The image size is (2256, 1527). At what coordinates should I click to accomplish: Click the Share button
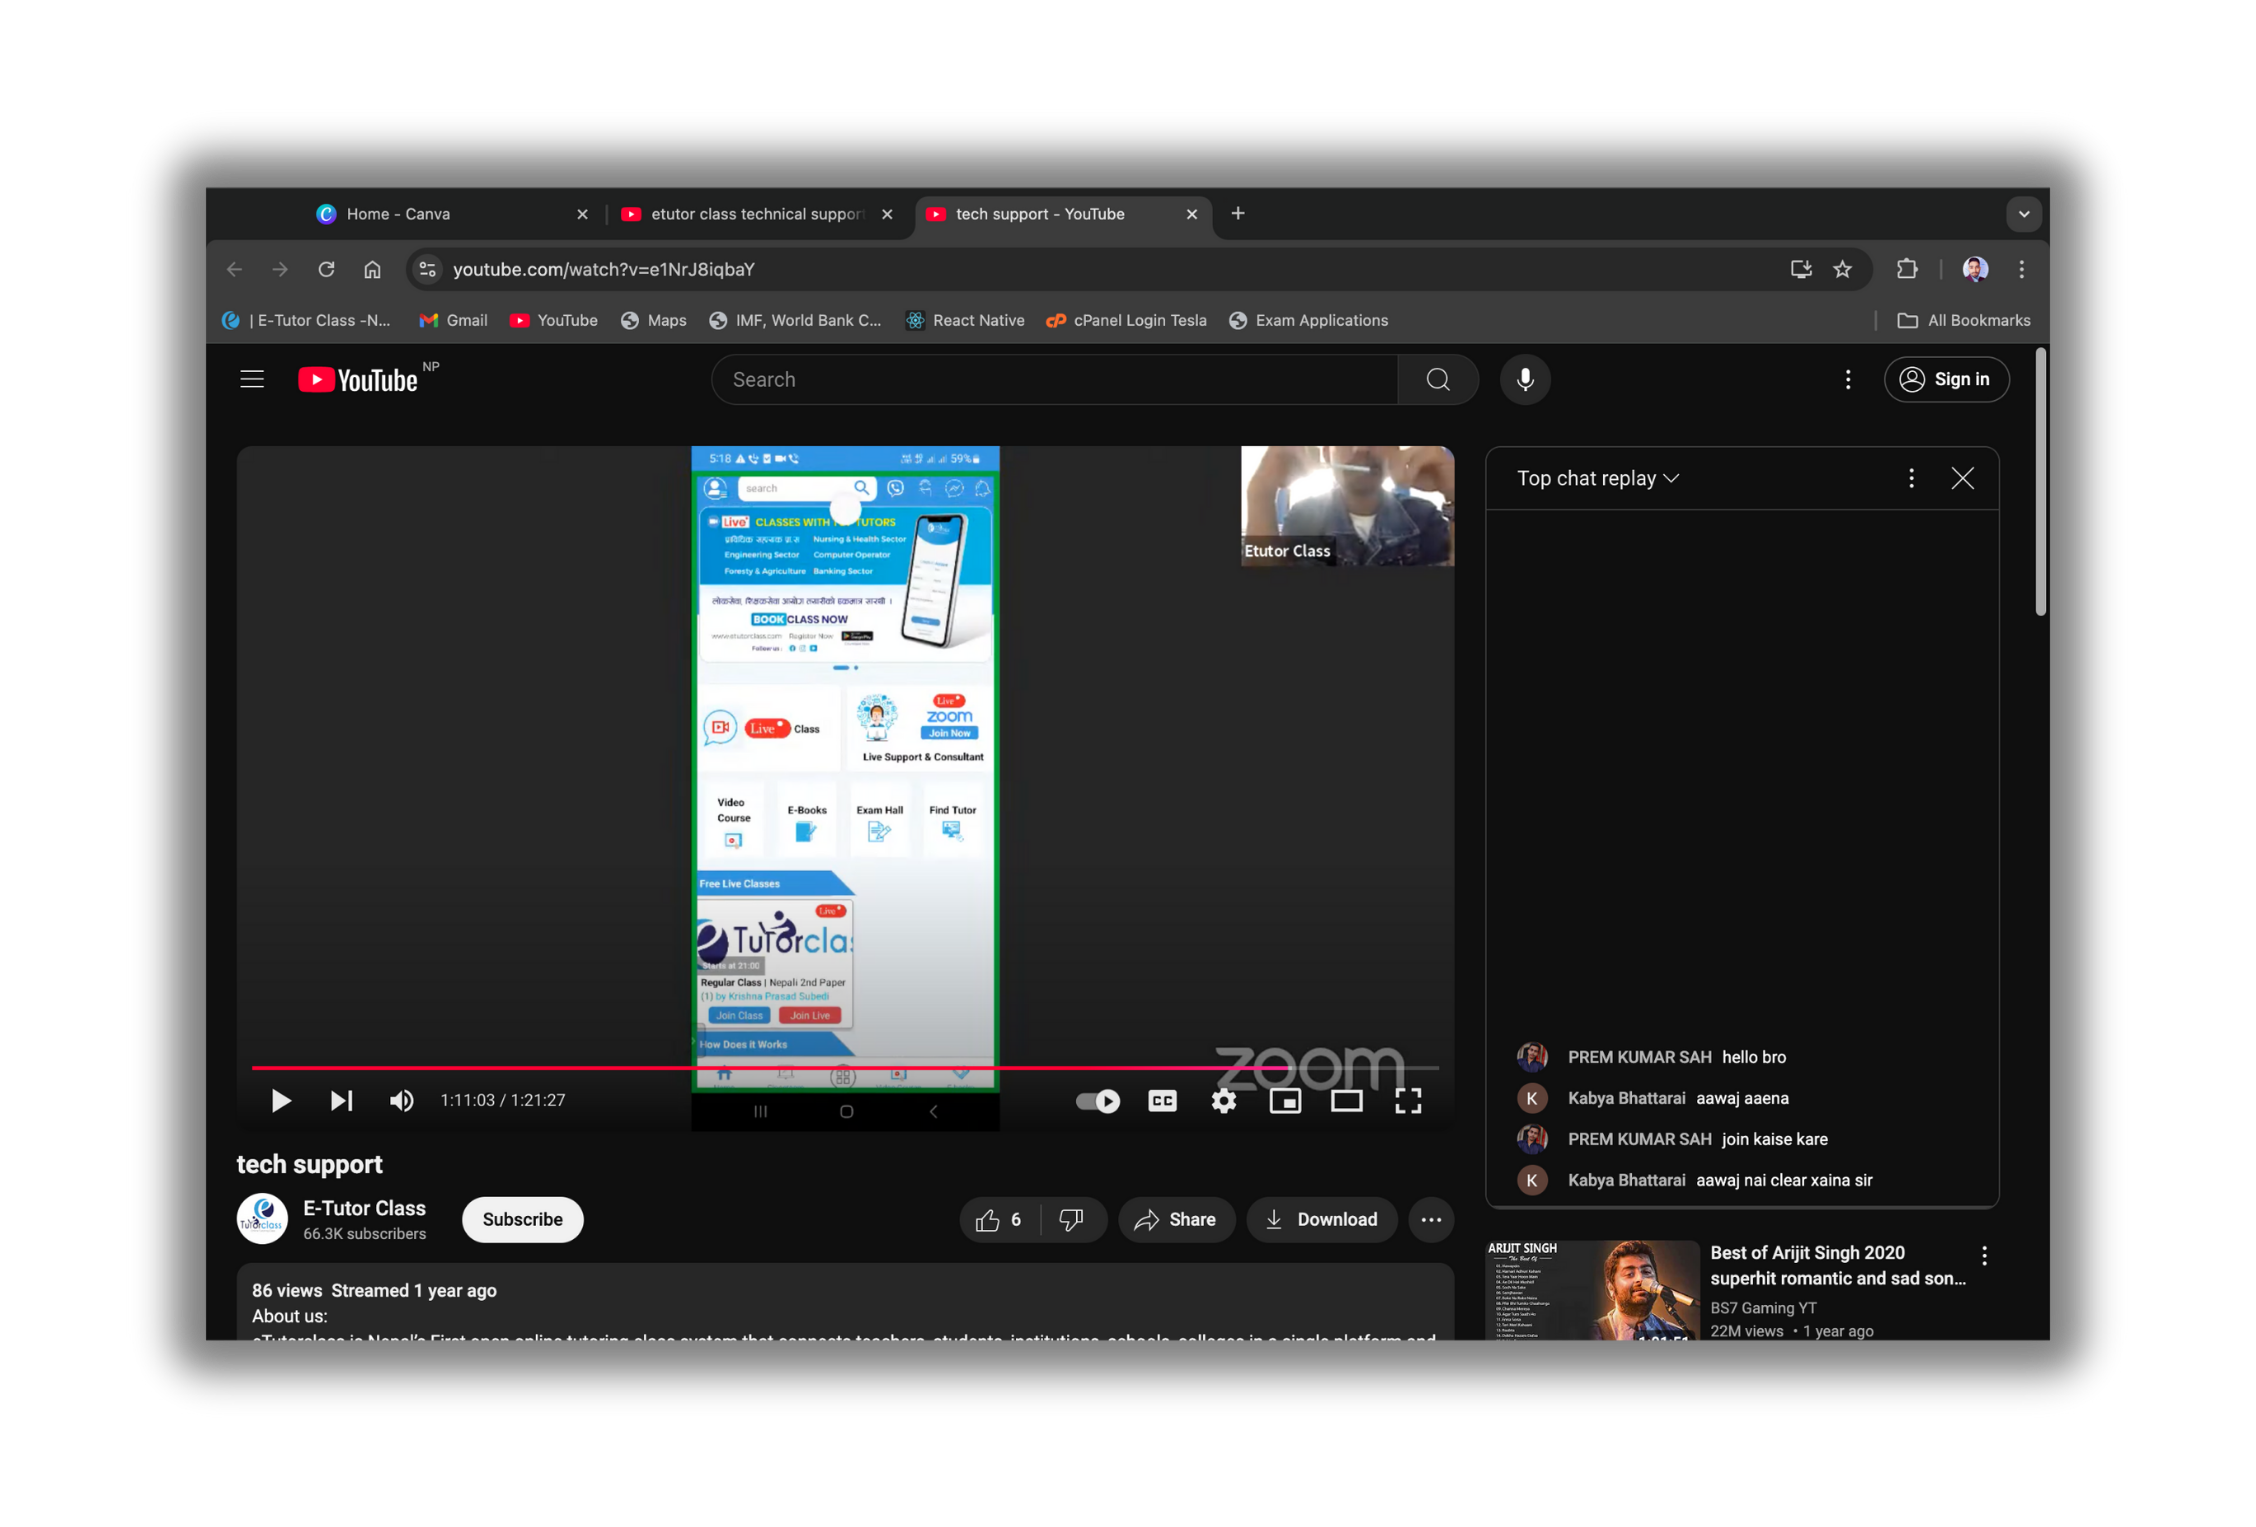[1176, 1219]
